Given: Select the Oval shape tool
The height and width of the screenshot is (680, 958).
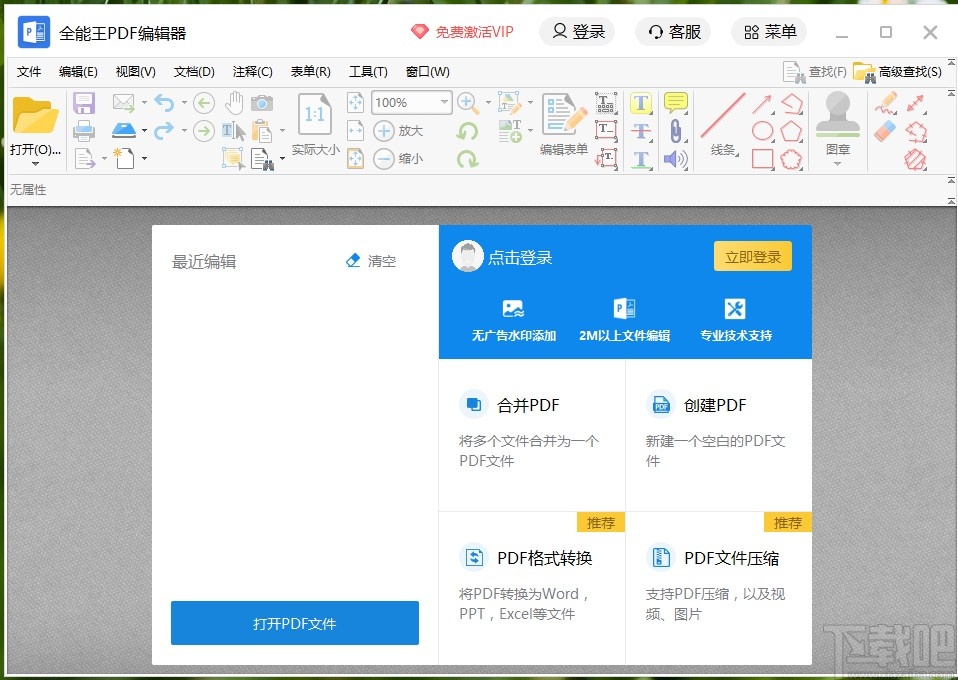Looking at the screenshot, I should click(762, 131).
